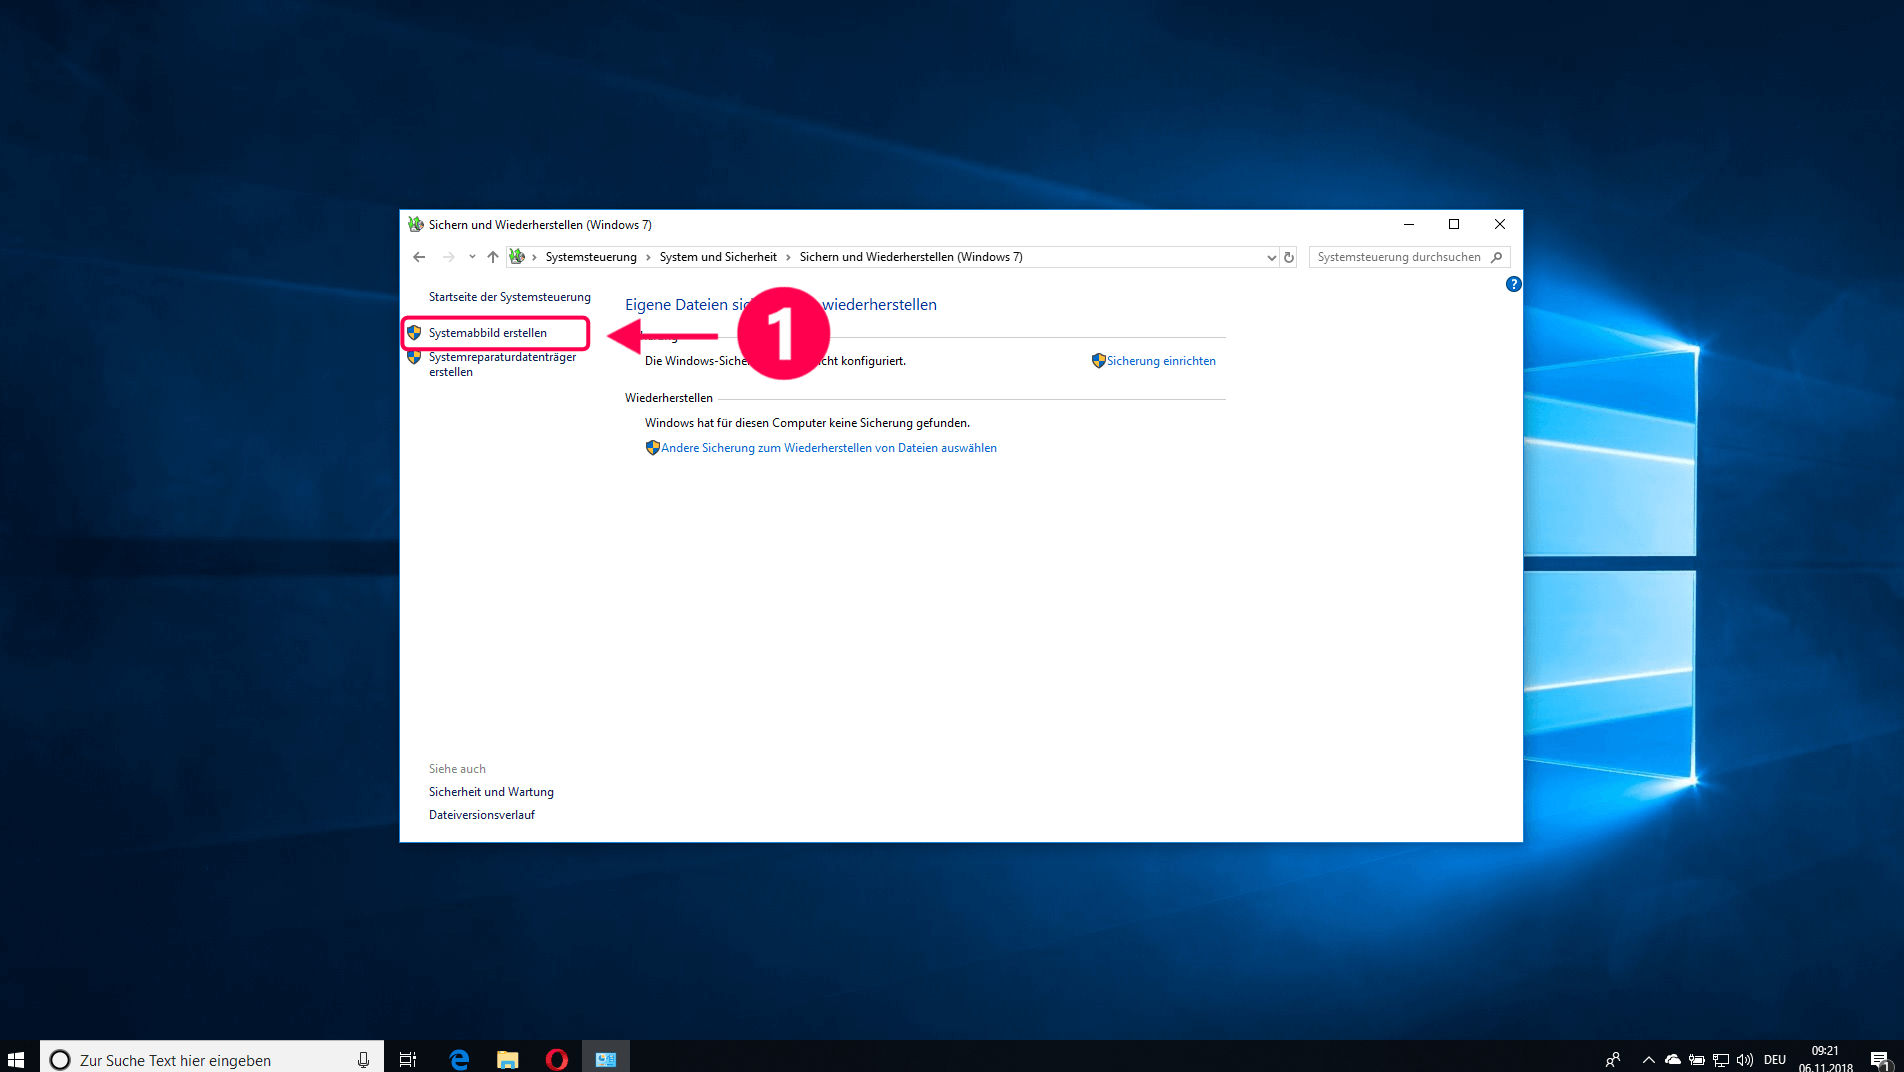Open the address bar history dropdown
Viewport: 1904px width, 1072px height.
click(1271, 257)
